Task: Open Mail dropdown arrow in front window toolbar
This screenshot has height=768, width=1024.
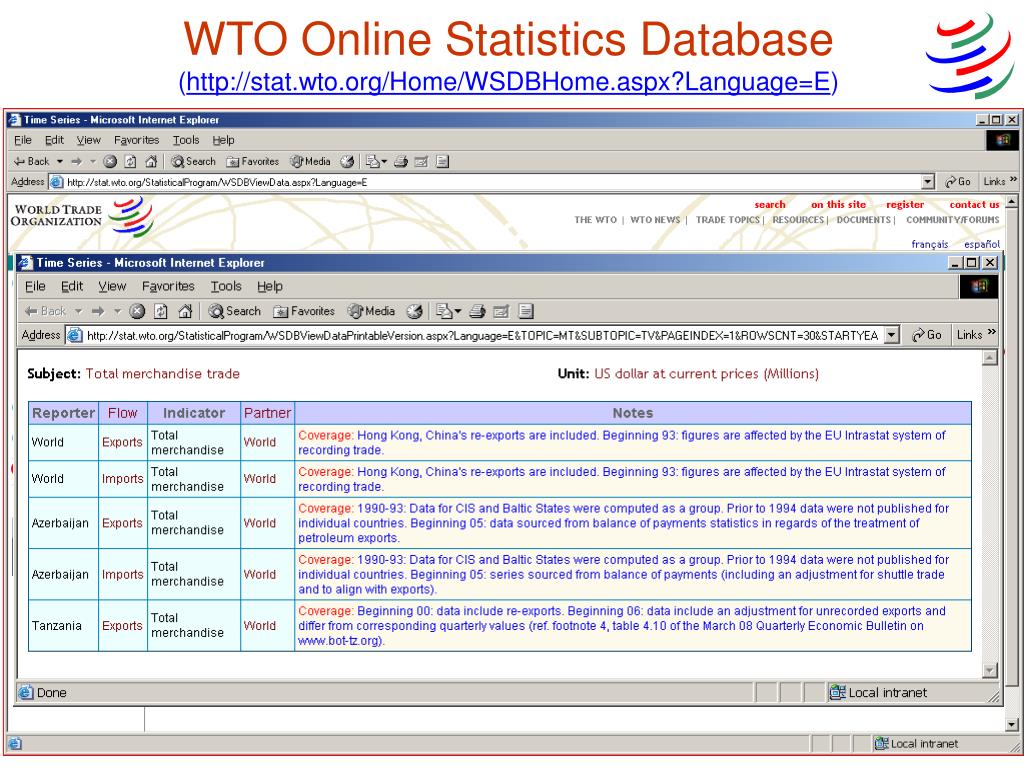Action: pos(457,312)
